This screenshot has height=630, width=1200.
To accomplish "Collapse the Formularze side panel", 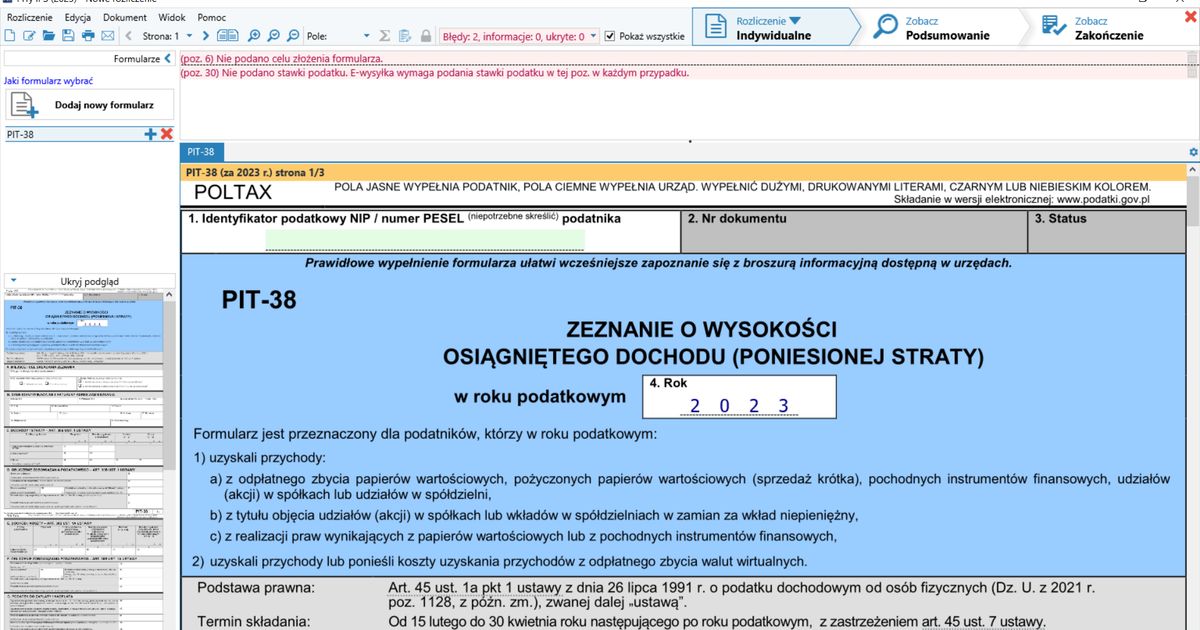I will pyautogui.click(x=168, y=59).
